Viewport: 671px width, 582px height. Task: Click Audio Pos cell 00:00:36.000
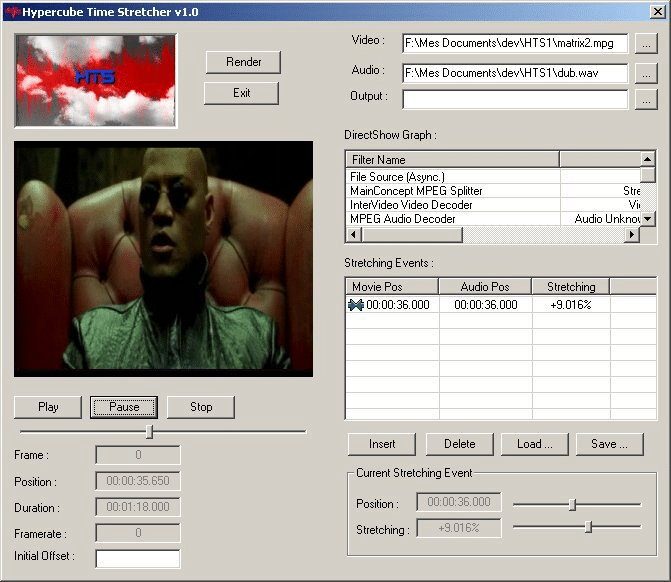(x=486, y=305)
